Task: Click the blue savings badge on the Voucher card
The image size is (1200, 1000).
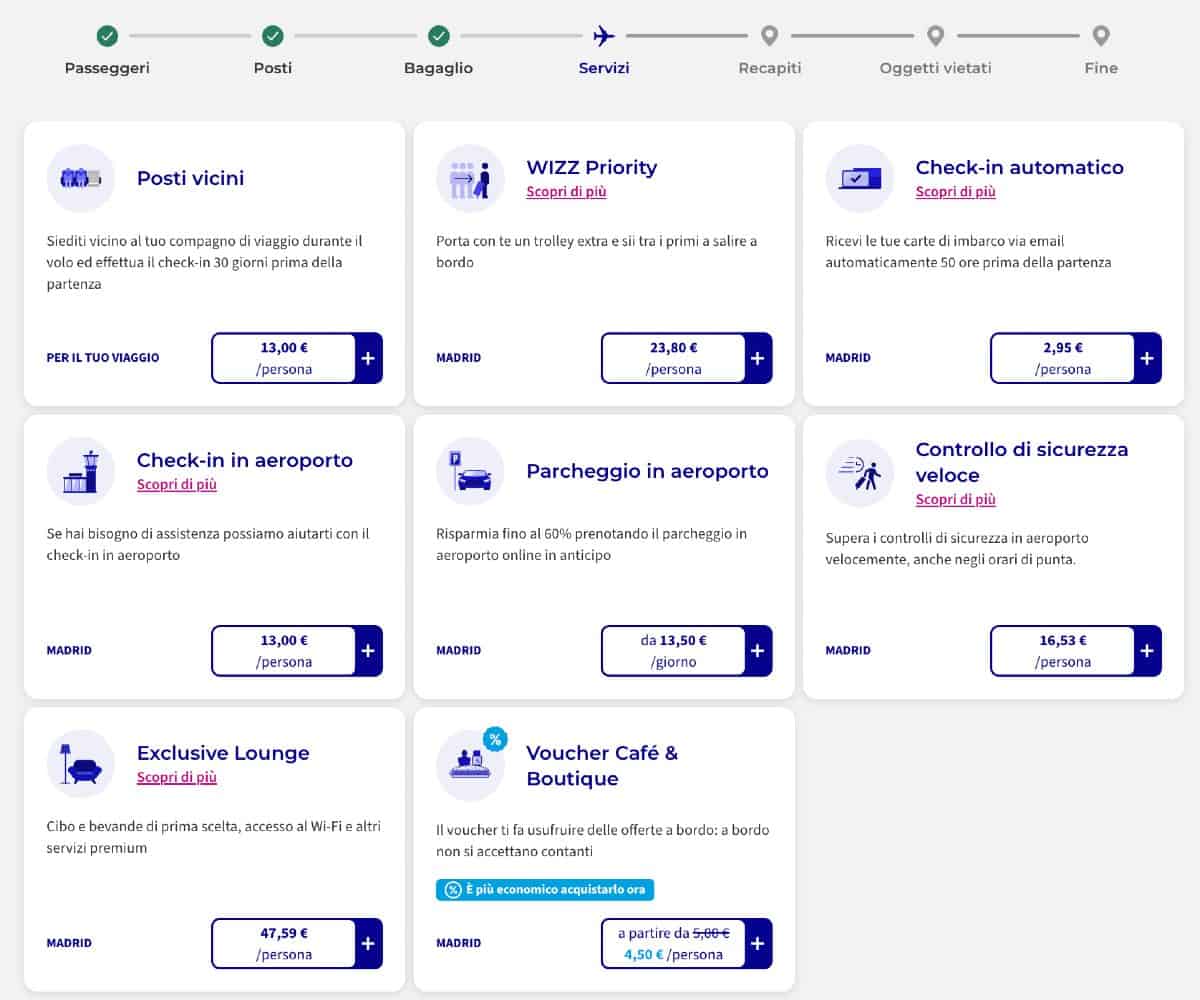Action: click(x=544, y=889)
